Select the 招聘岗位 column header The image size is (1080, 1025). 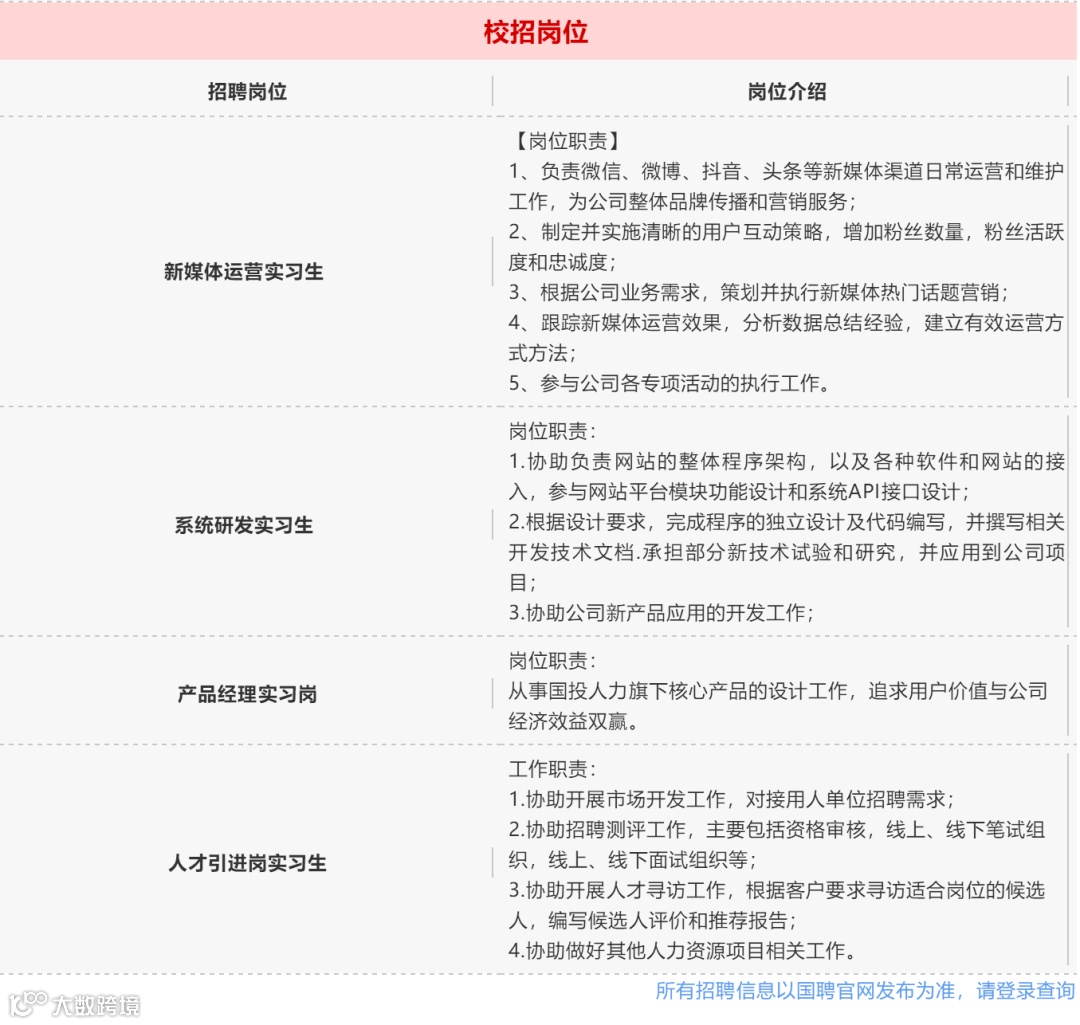click(247, 92)
